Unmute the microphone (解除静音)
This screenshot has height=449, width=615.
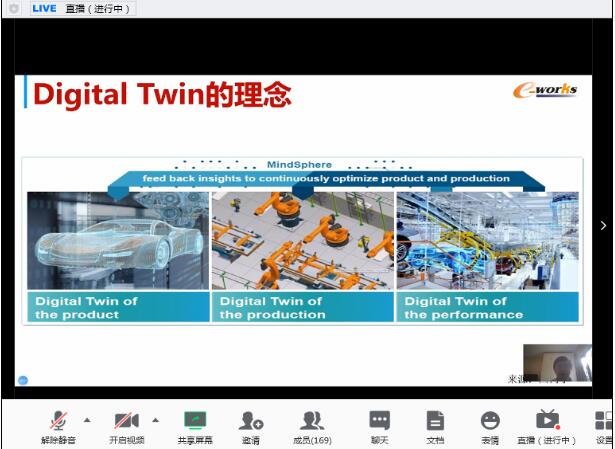[x=59, y=422]
